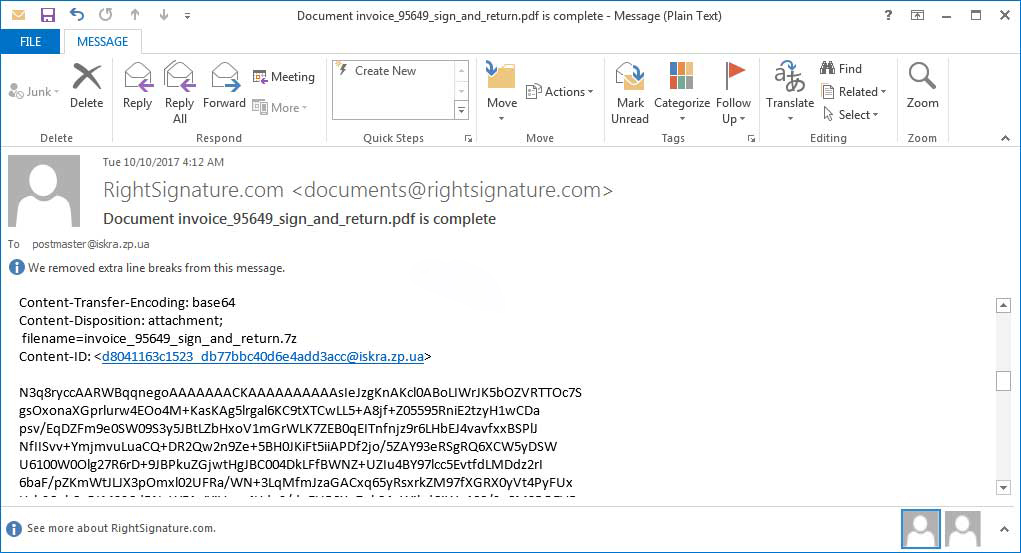Reply to the sender
The image size is (1021, 553).
137,86
